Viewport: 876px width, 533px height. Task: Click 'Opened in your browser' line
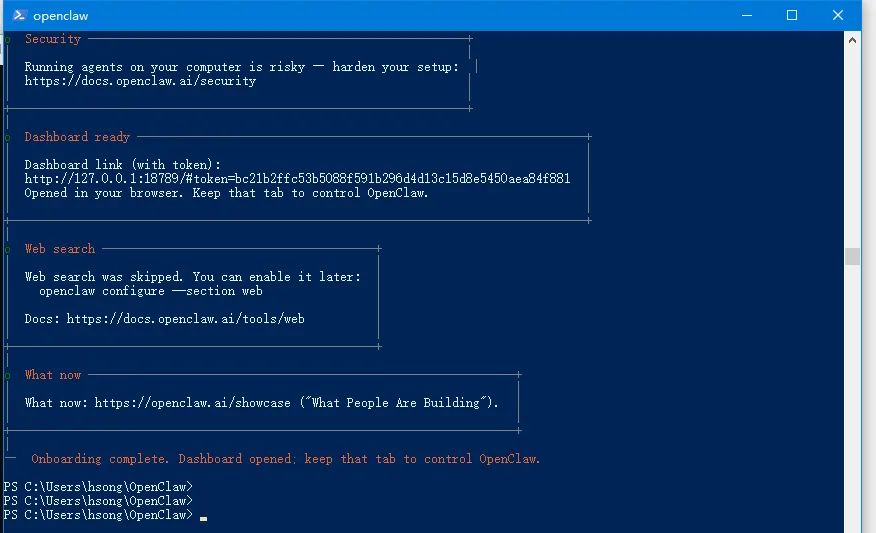[x=226, y=193]
